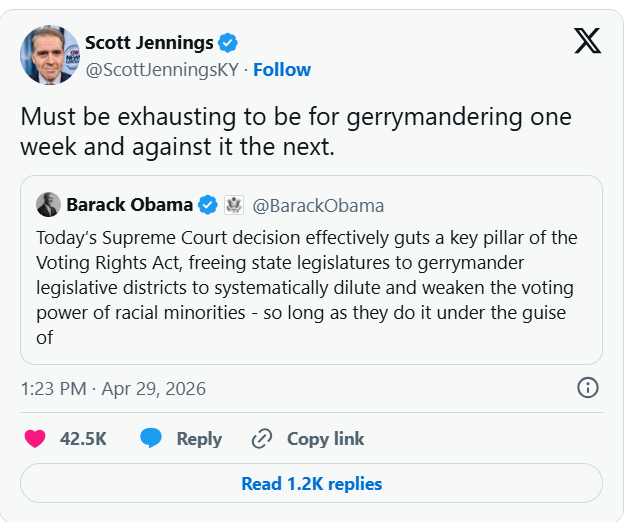The width and height of the screenshot is (642, 522).
Task: Click the Barack Obama display name
Action: coord(130,205)
